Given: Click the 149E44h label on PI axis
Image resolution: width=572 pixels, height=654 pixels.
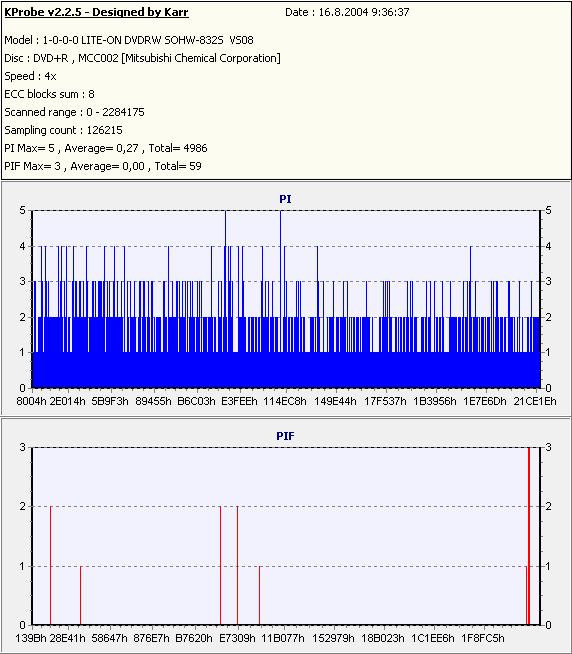Looking at the screenshot, I should tap(335, 401).
